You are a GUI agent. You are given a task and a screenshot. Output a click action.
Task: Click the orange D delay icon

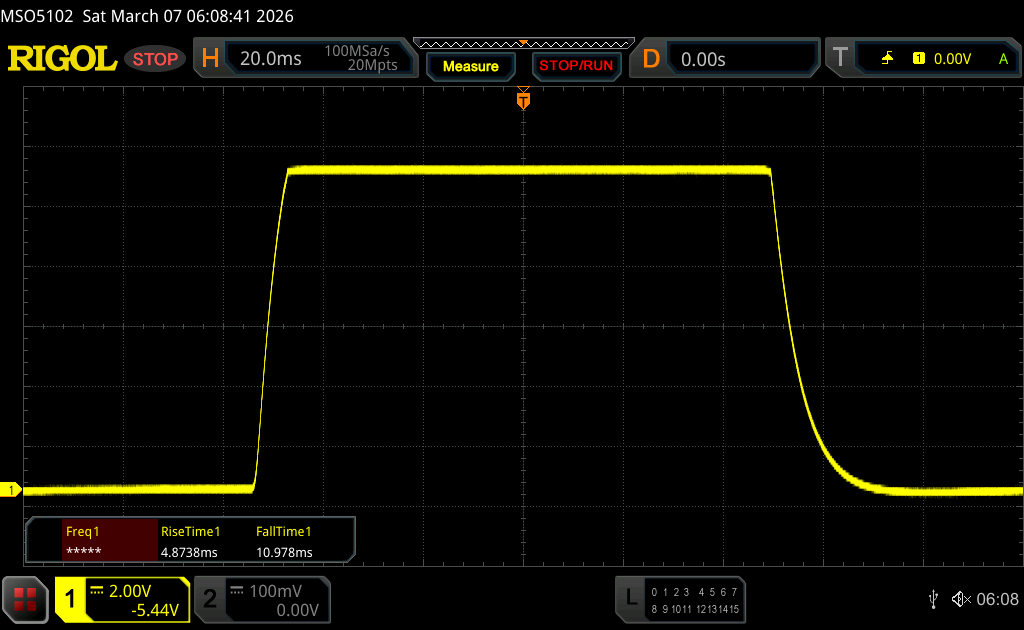point(651,59)
